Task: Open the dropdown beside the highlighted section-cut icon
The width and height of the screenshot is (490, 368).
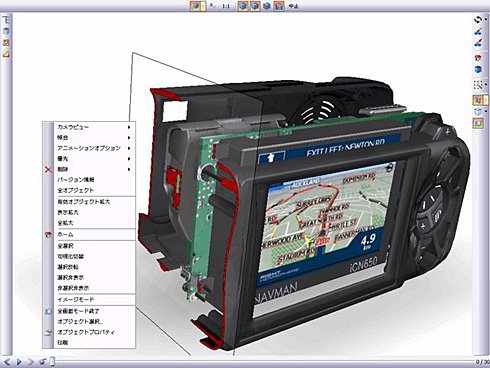Action: (486, 100)
